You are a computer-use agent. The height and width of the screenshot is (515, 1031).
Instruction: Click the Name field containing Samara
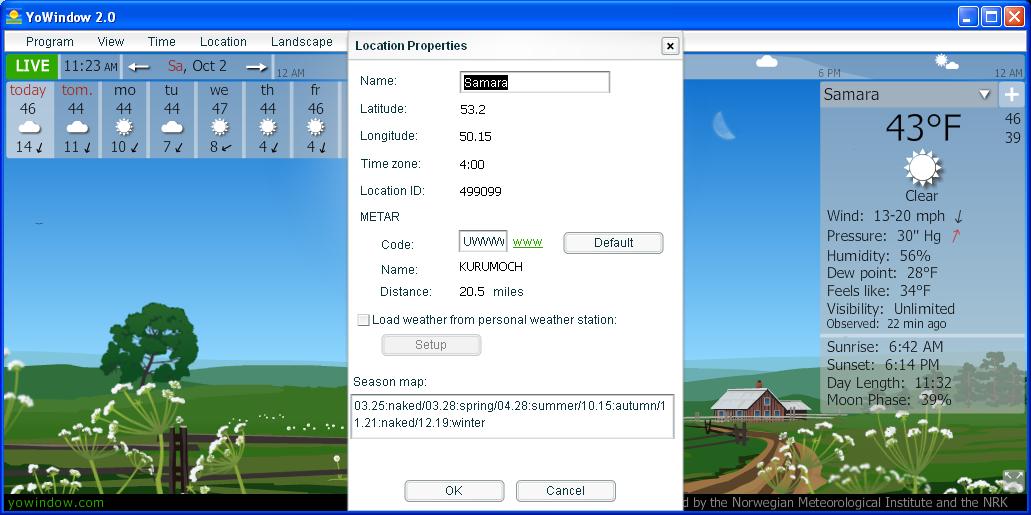(x=535, y=82)
